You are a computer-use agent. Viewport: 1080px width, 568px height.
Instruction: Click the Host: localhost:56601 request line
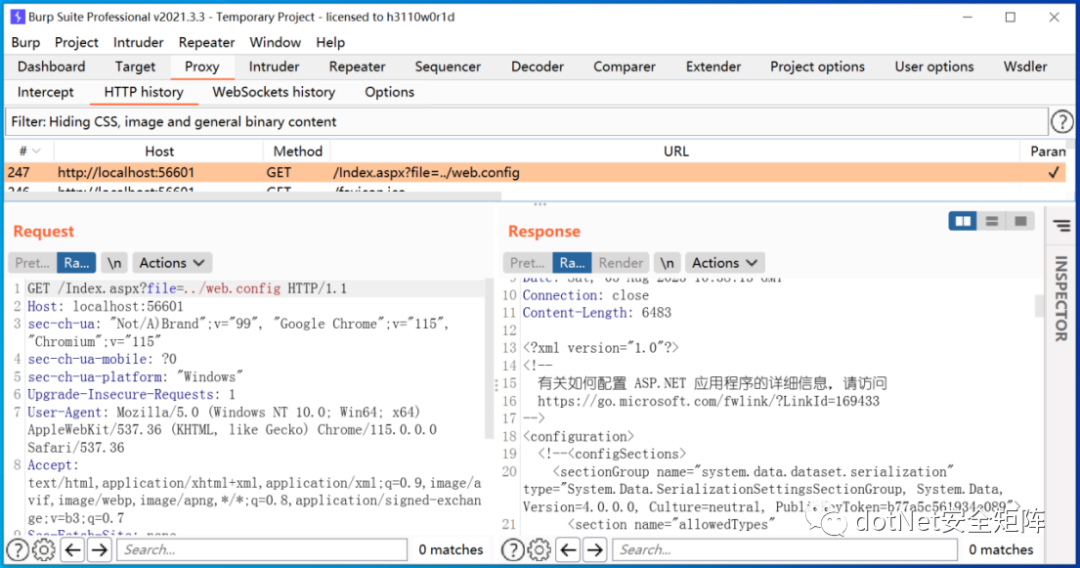(x=105, y=306)
